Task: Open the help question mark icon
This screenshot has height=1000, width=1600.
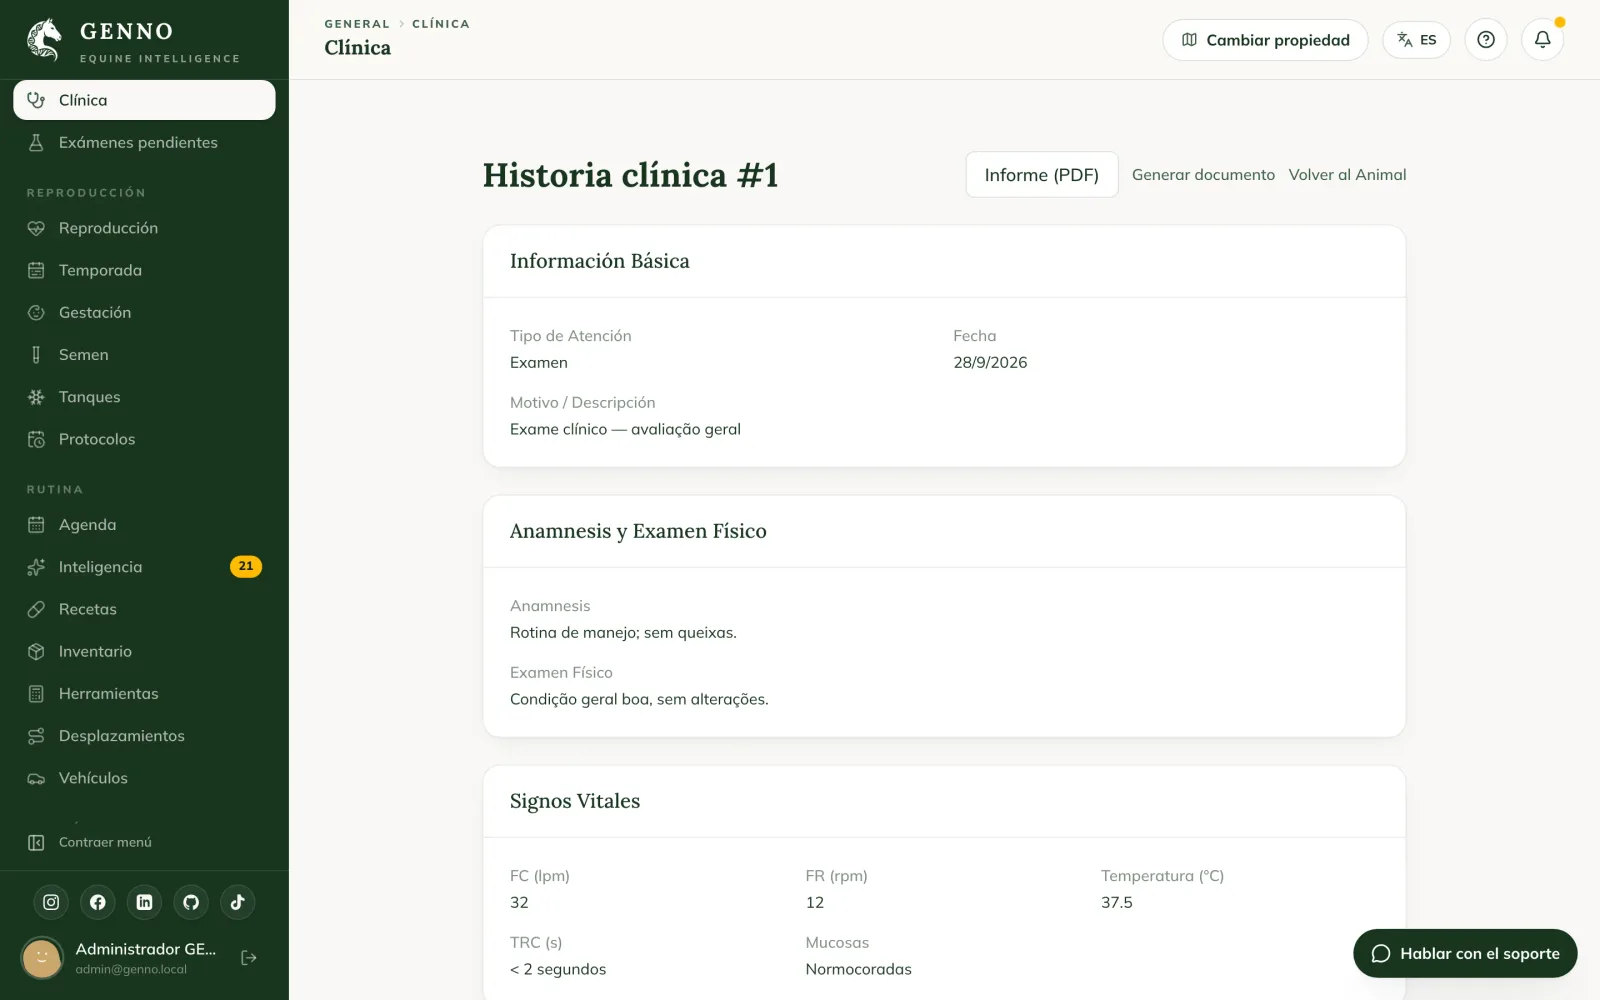Action: 1486,40
